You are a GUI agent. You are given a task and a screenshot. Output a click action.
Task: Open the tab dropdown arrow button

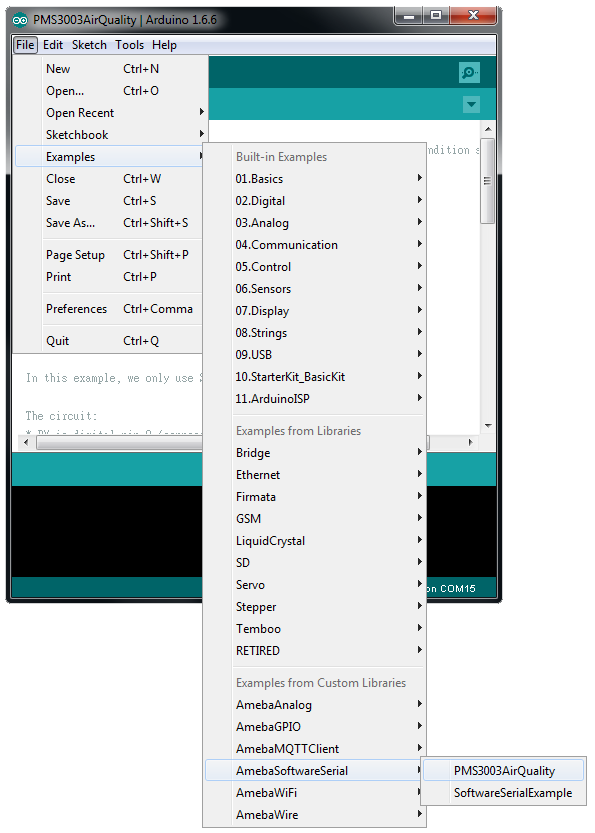471,104
